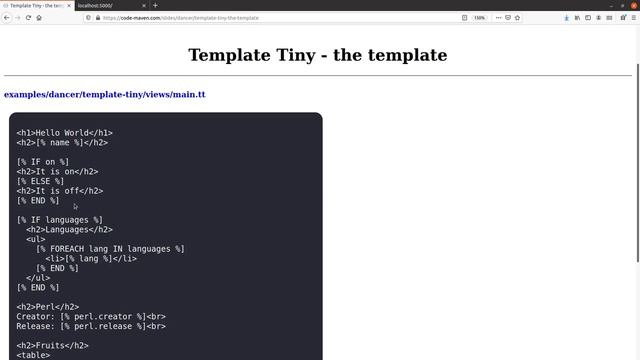Image resolution: width=640 pixels, height=360 pixels.
Task: Open the Library icon in toolbar
Action: pos(577,18)
